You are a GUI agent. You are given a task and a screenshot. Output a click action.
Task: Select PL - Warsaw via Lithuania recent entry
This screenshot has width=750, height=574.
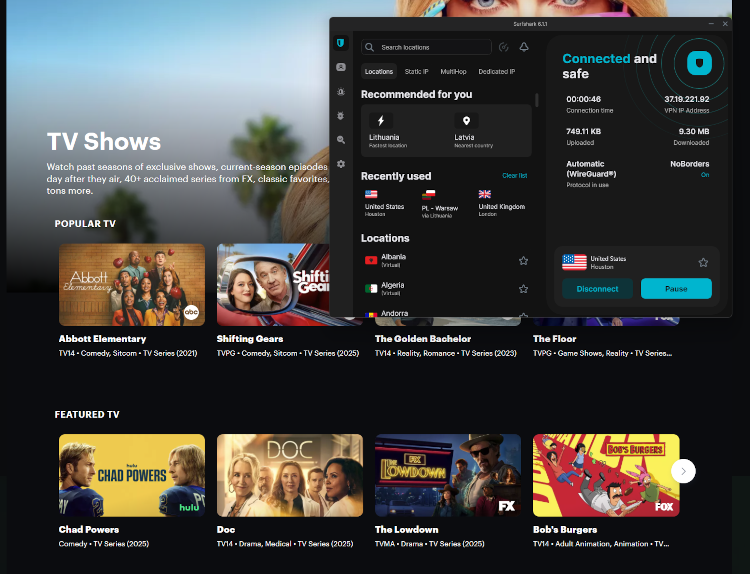[x=440, y=204]
